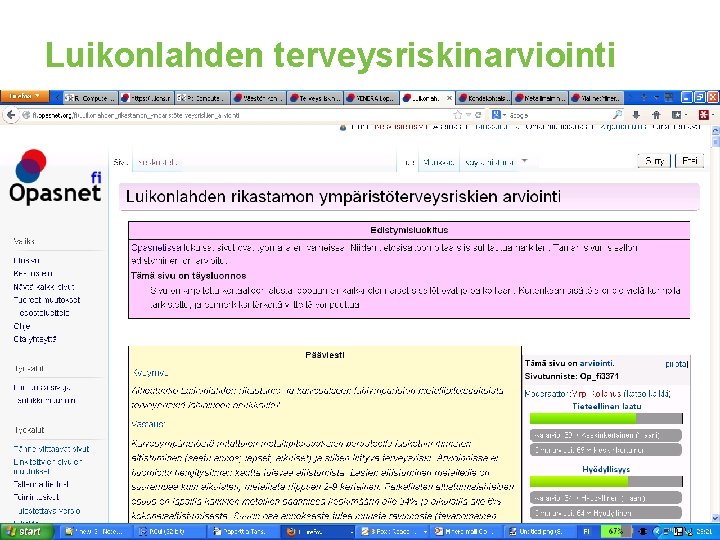Image resolution: width=720 pixels, height=540 pixels.
Task: Click the piilota link in info box
Action: (676, 364)
